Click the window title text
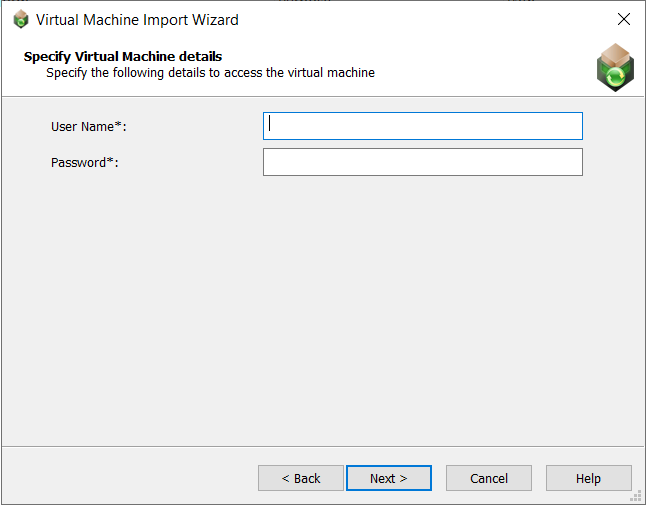Viewport: 648px width, 506px height. click(x=137, y=19)
